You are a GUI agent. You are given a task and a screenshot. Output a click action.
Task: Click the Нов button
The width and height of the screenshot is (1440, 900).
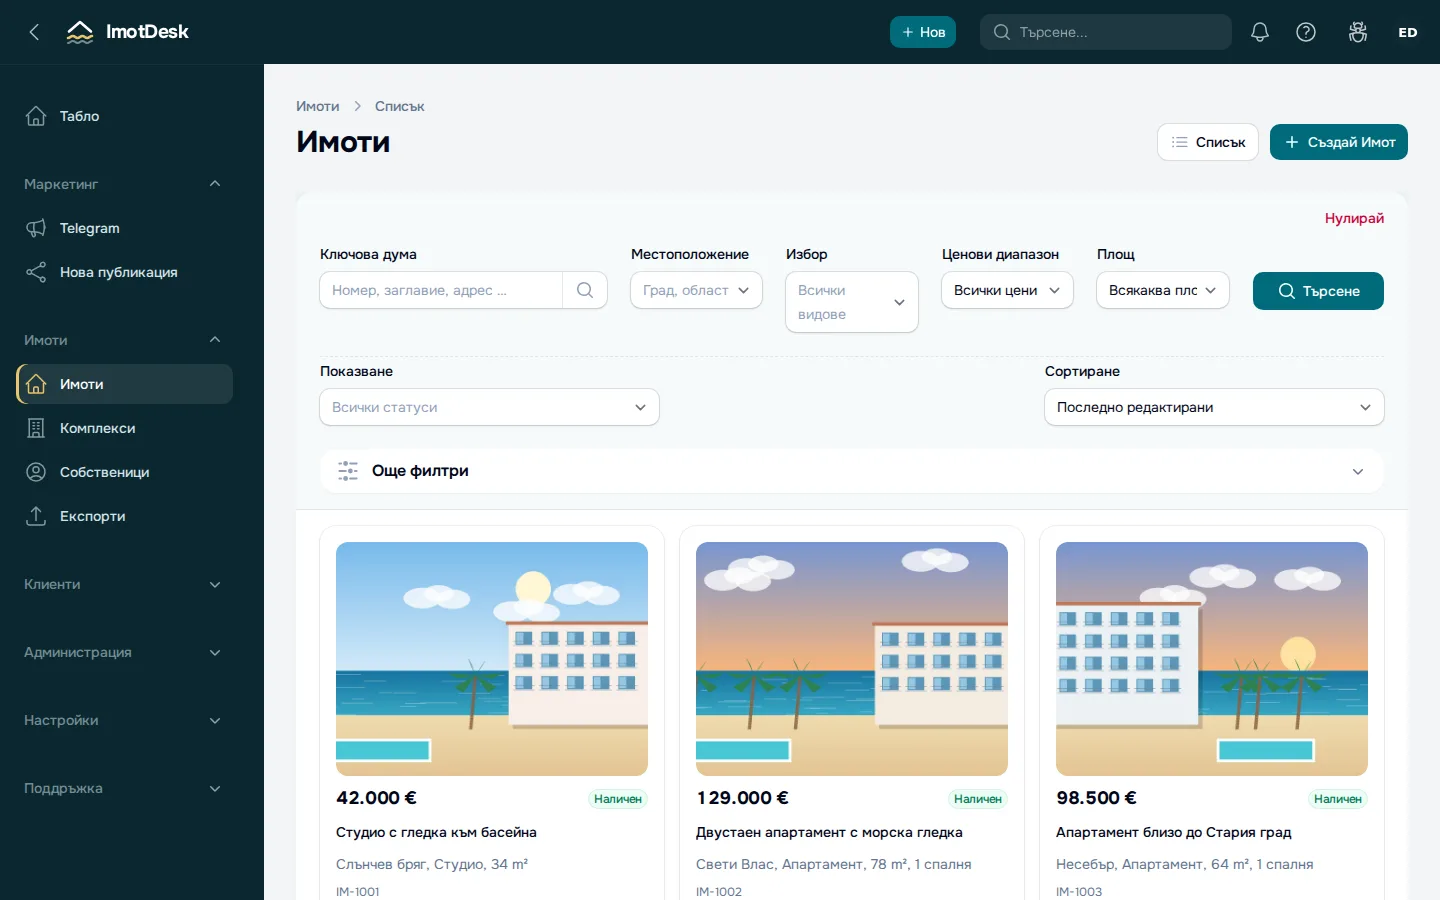point(923,32)
